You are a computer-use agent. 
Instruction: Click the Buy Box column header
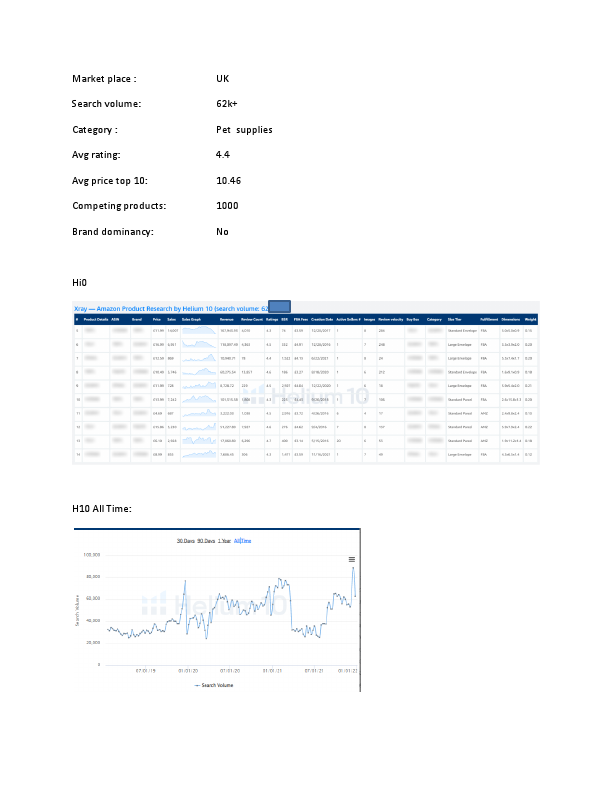[x=413, y=319]
